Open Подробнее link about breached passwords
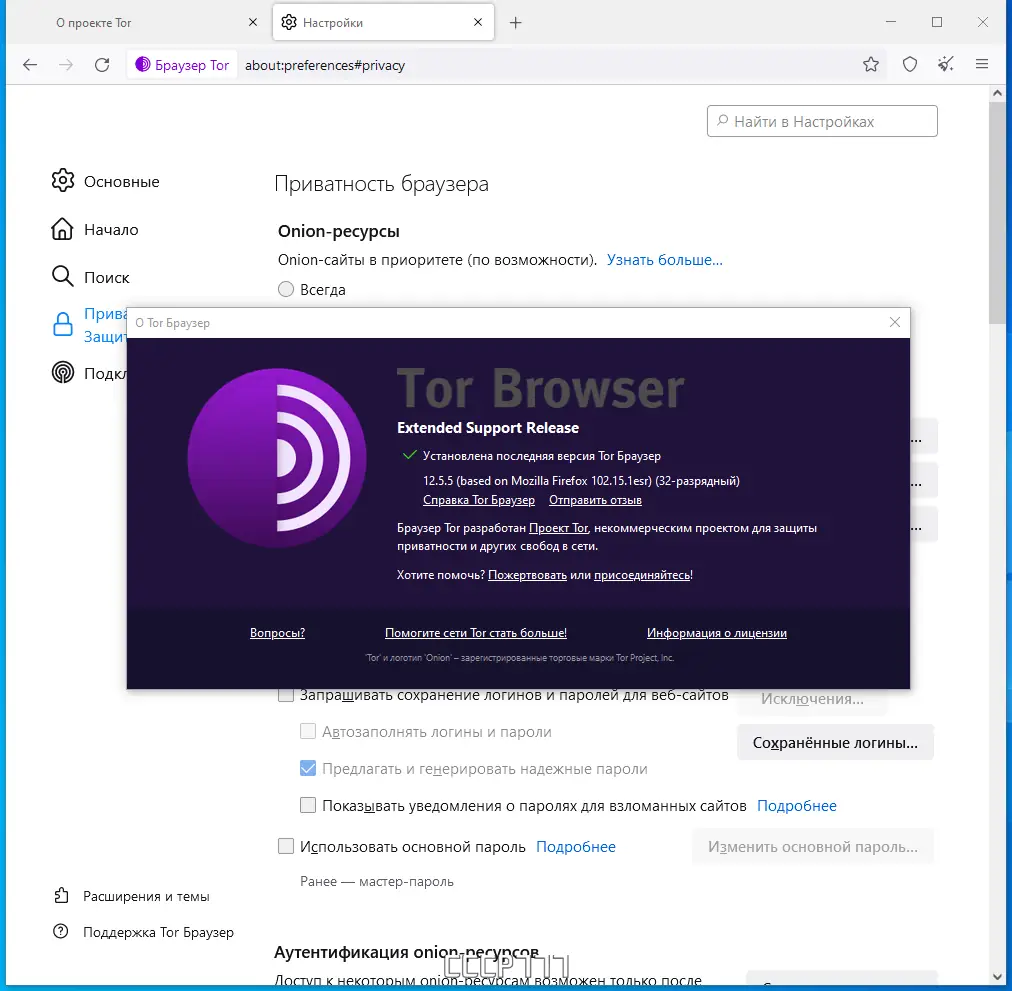The width and height of the screenshot is (1012, 991). tap(796, 806)
